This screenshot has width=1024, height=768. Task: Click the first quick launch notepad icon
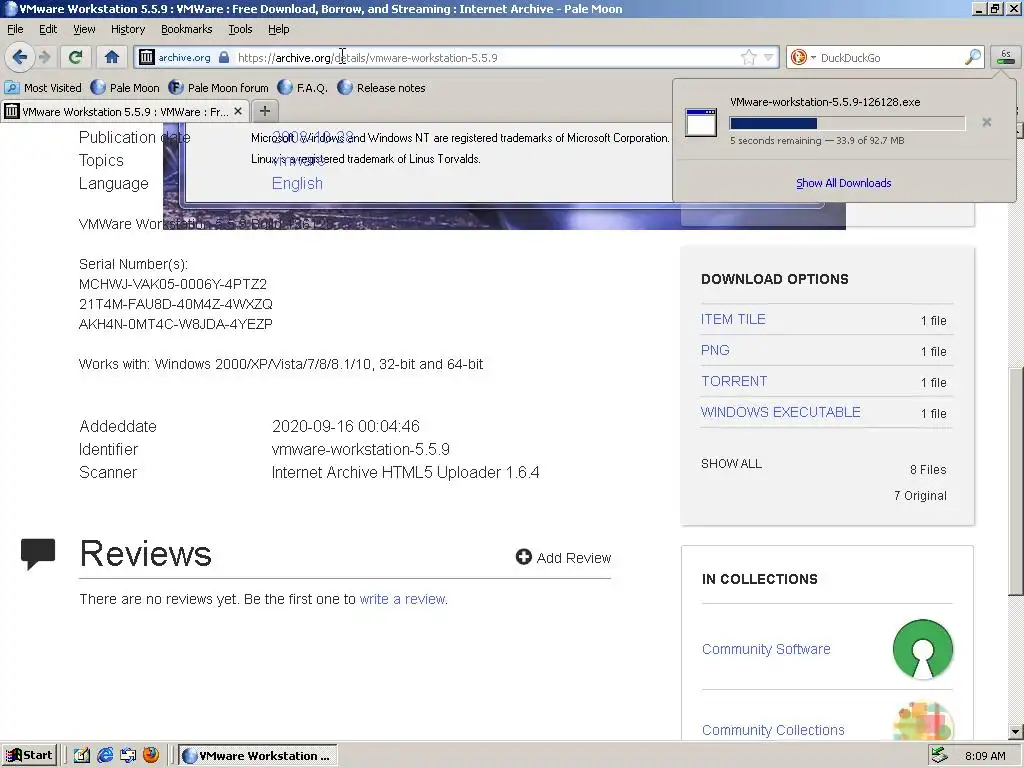tap(82, 756)
